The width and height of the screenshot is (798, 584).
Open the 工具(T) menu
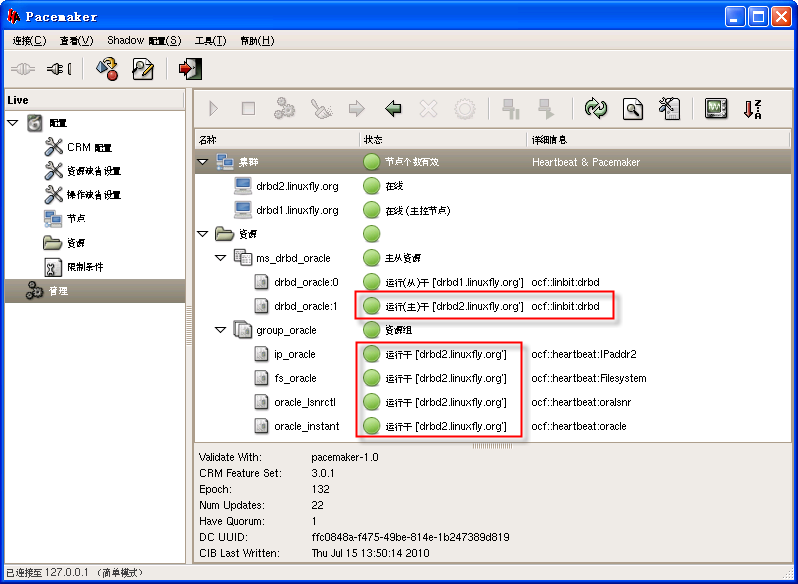210,40
